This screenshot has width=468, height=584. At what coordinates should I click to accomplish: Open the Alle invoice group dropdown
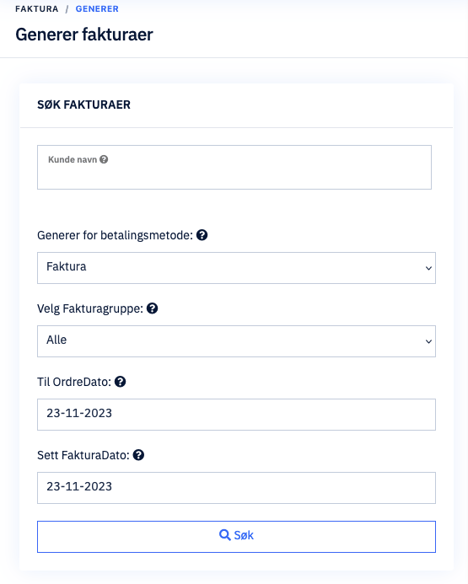236,341
